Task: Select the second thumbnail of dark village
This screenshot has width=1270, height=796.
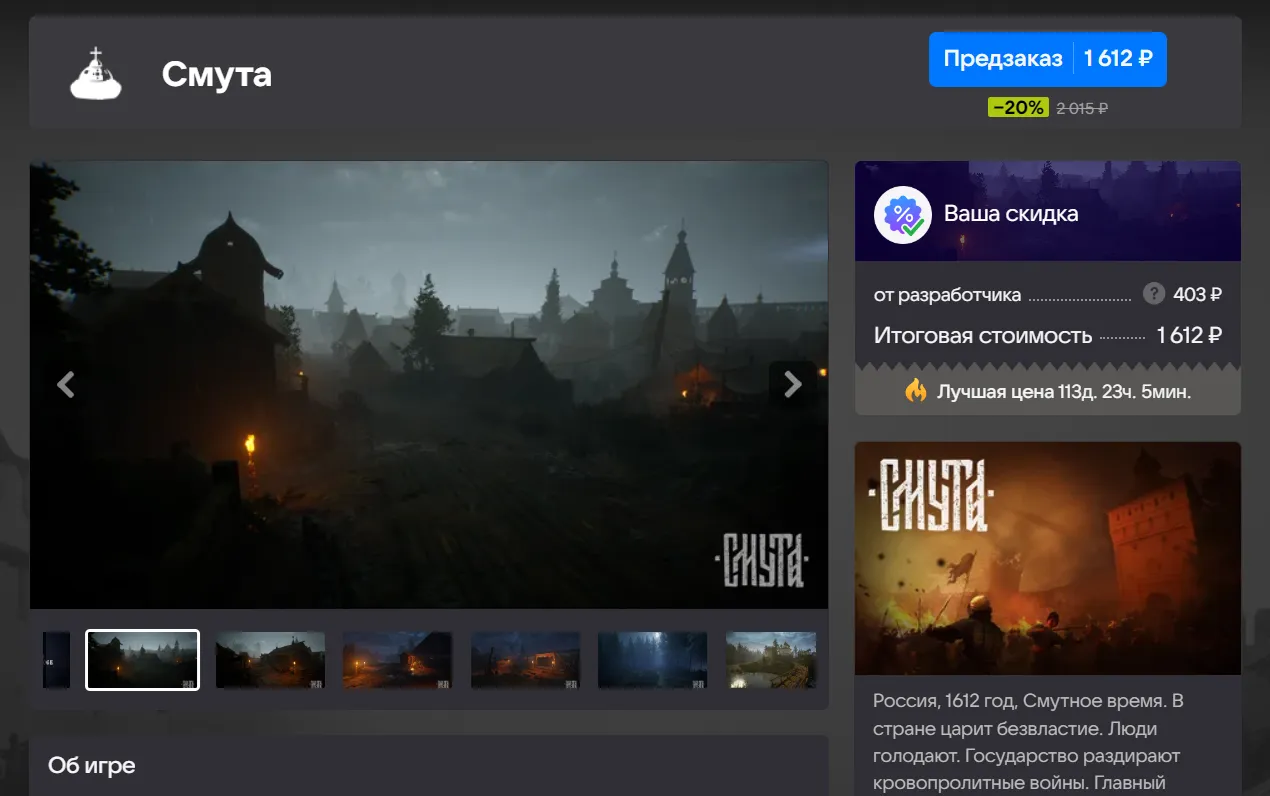Action: pyautogui.click(x=270, y=659)
